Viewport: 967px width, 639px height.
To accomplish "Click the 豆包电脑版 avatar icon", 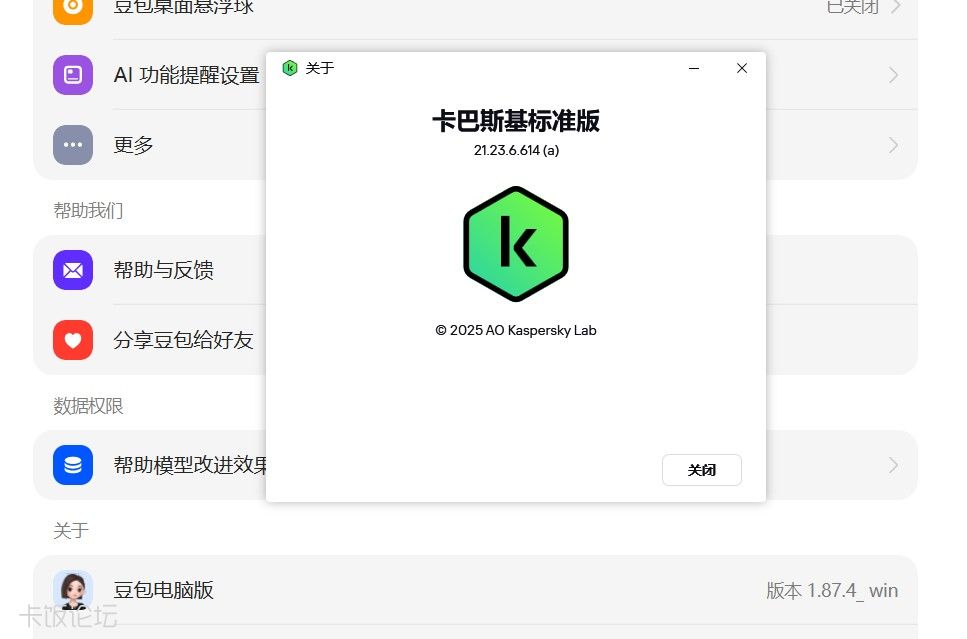I will tap(73, 590).
